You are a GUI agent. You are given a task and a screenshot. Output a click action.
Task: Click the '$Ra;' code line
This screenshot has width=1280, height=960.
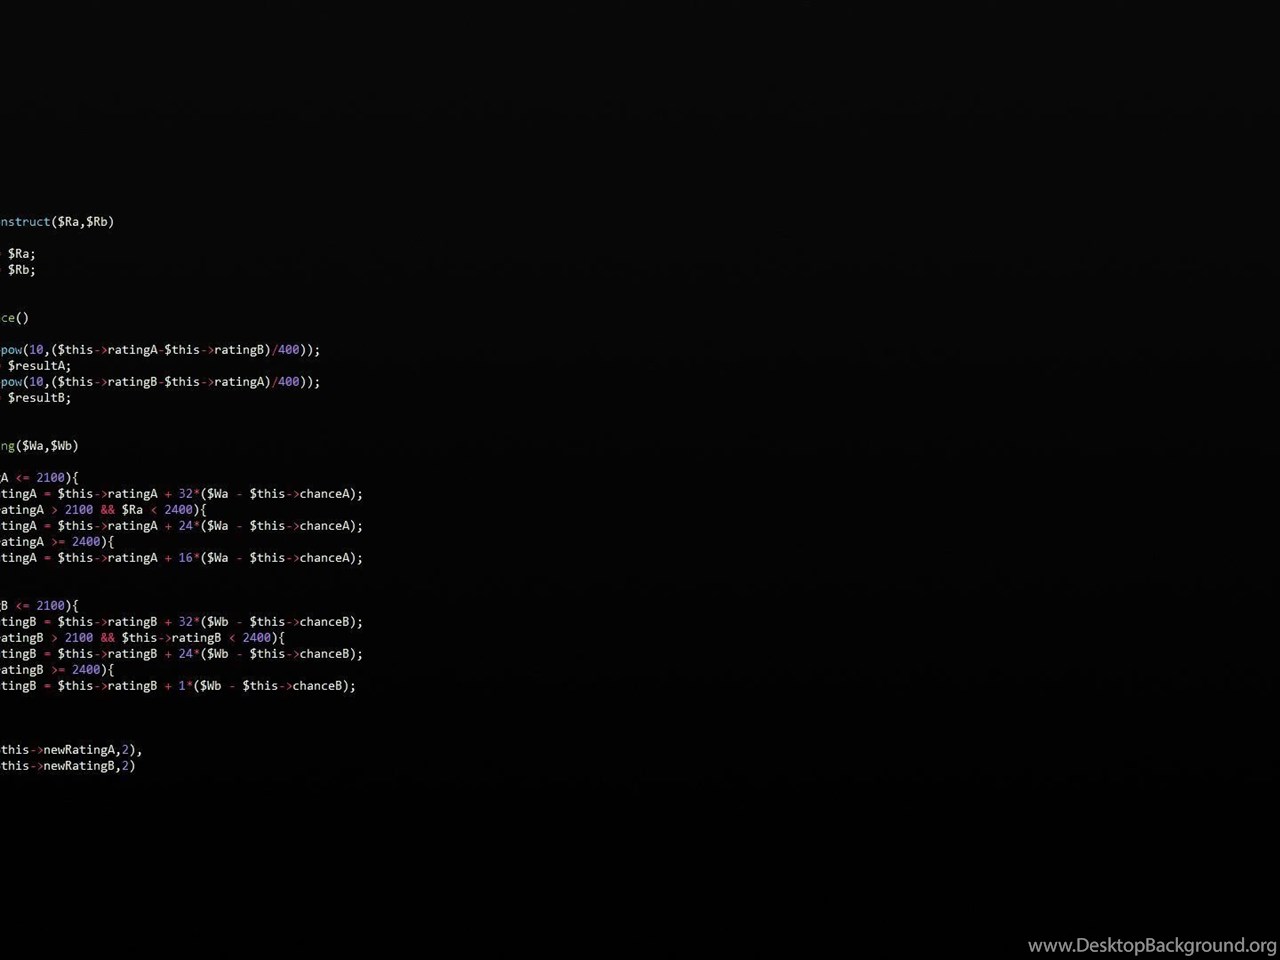point(21,254)
